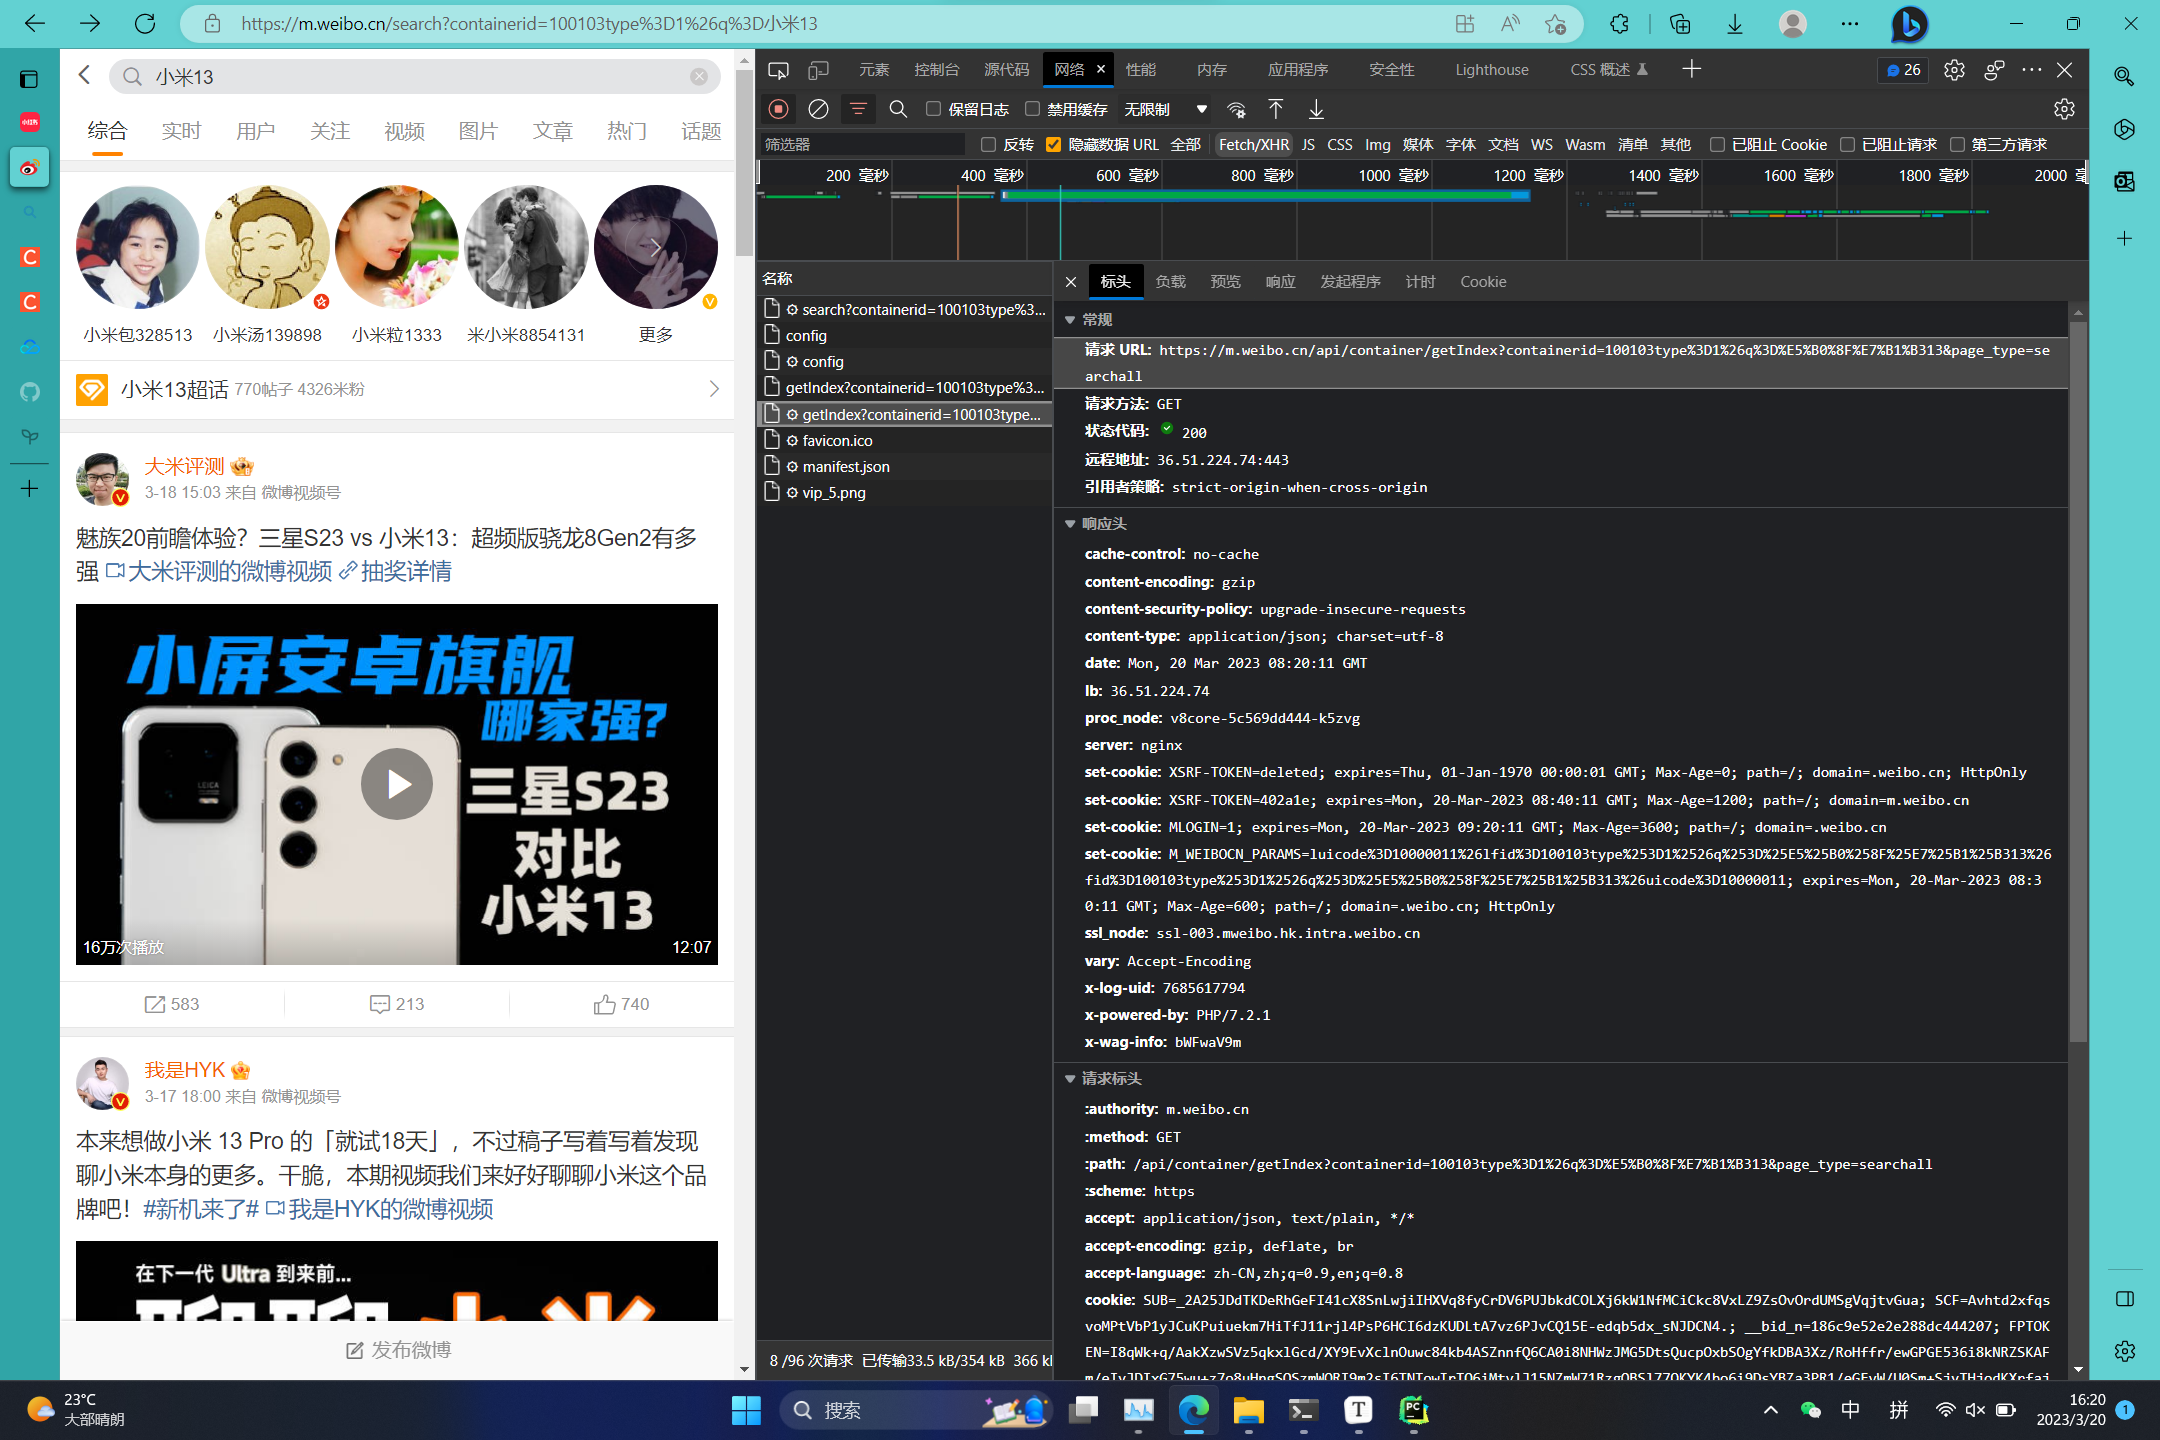Image resolution: width=2160 pixels, height=1440 pixels.
Task: Refresh the browser page
Action: tap(145, 24)
